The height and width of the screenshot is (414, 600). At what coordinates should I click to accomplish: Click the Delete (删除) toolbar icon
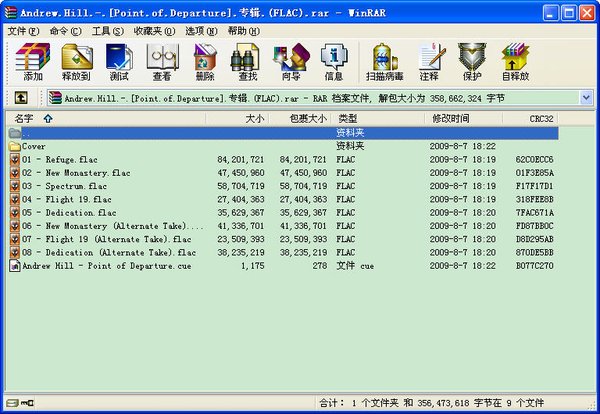pos(205,62)
